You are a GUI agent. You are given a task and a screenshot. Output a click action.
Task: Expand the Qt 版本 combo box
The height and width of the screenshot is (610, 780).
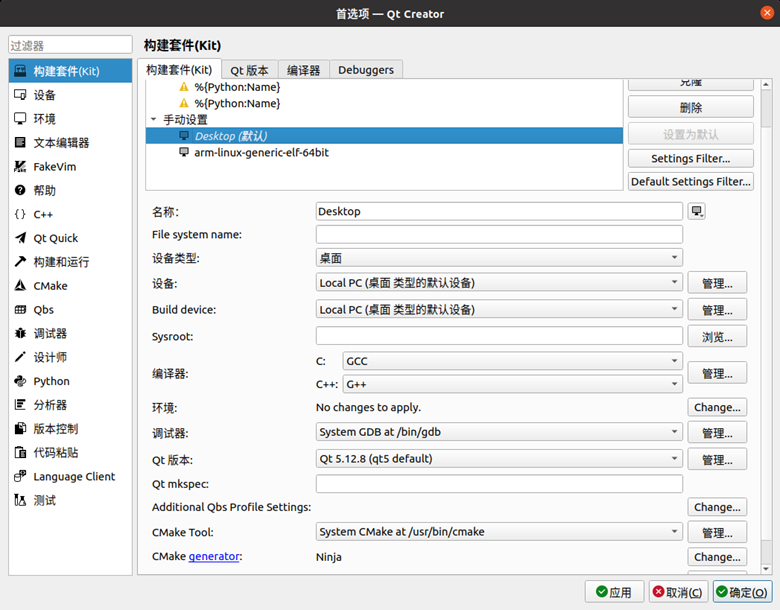499,459
